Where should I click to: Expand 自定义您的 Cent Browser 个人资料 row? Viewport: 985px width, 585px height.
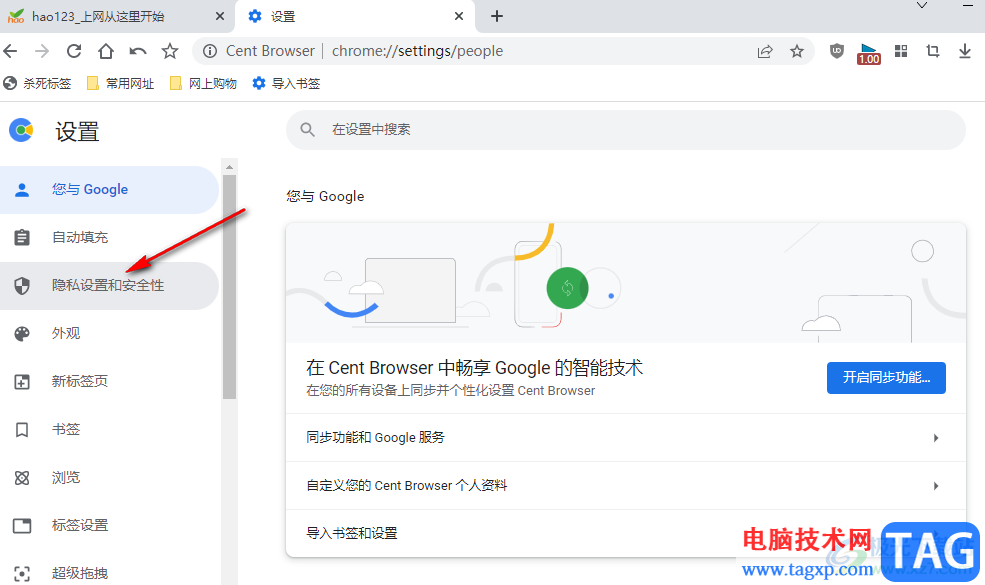pyautogui.click(x=626, y=486)
